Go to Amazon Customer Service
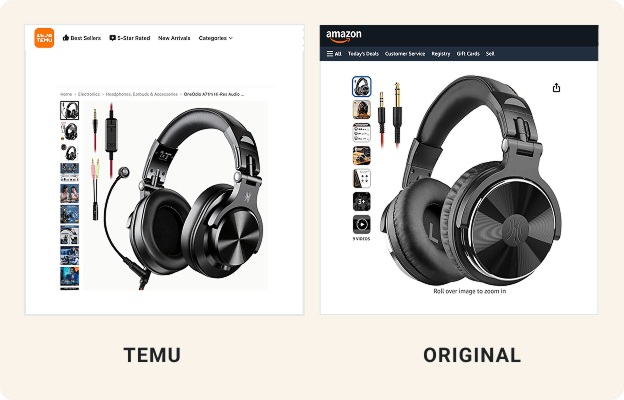The image size is (624, 400). (x=405, y=54)
